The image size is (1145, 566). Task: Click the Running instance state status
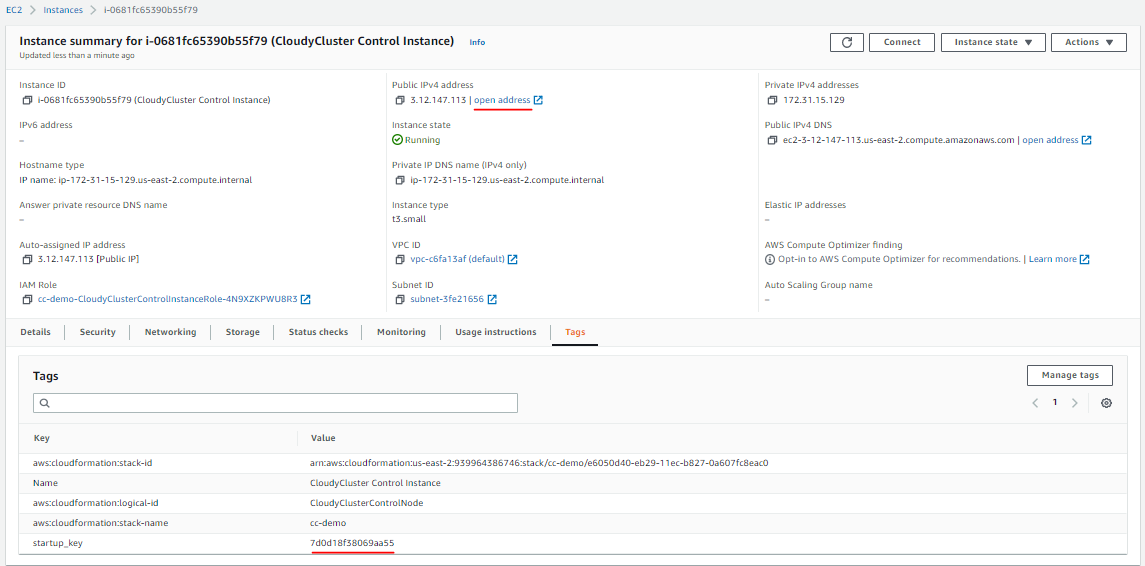click(416, 140)
